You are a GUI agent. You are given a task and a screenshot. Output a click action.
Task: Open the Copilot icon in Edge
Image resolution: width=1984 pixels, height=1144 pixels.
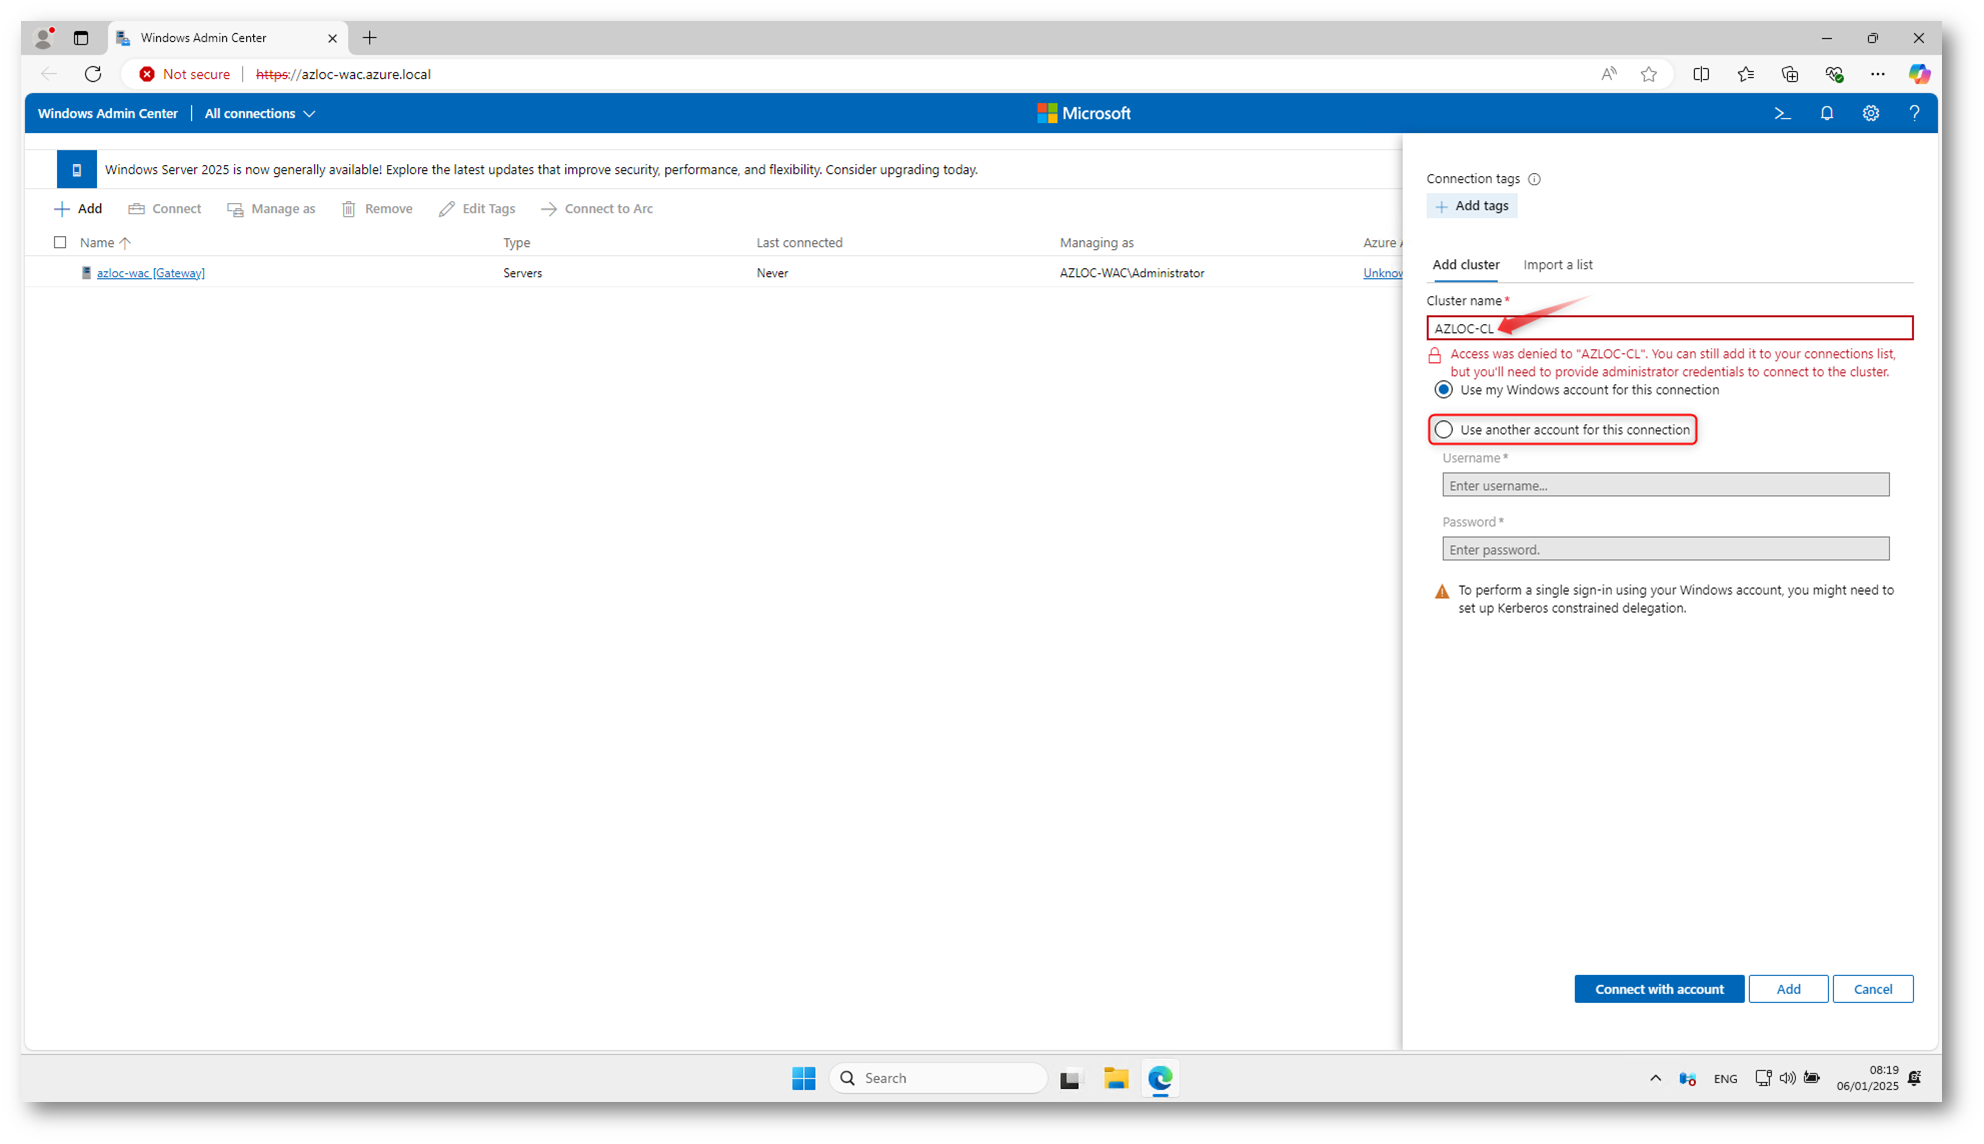click(x=1918, y=74)
